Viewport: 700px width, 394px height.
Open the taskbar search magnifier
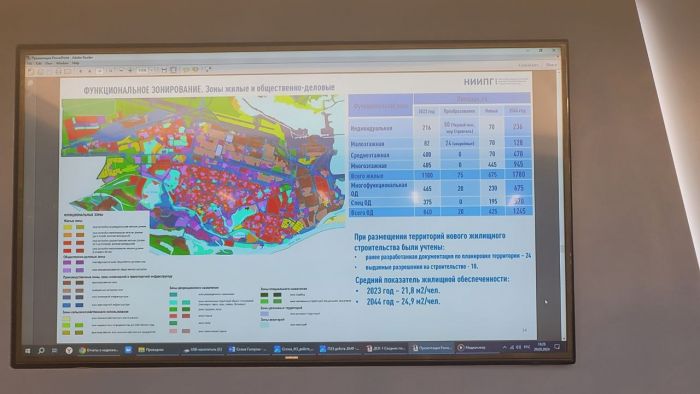(41, 351)
